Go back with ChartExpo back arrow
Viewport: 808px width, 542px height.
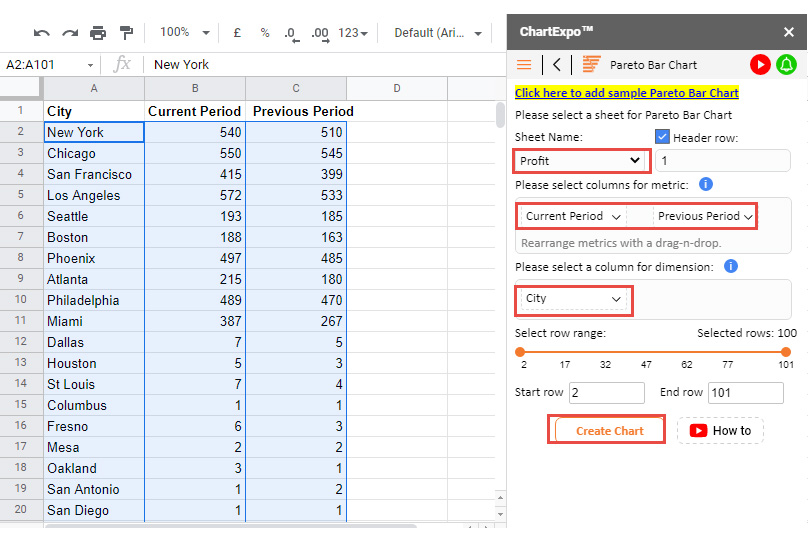(x=557, y=64)
